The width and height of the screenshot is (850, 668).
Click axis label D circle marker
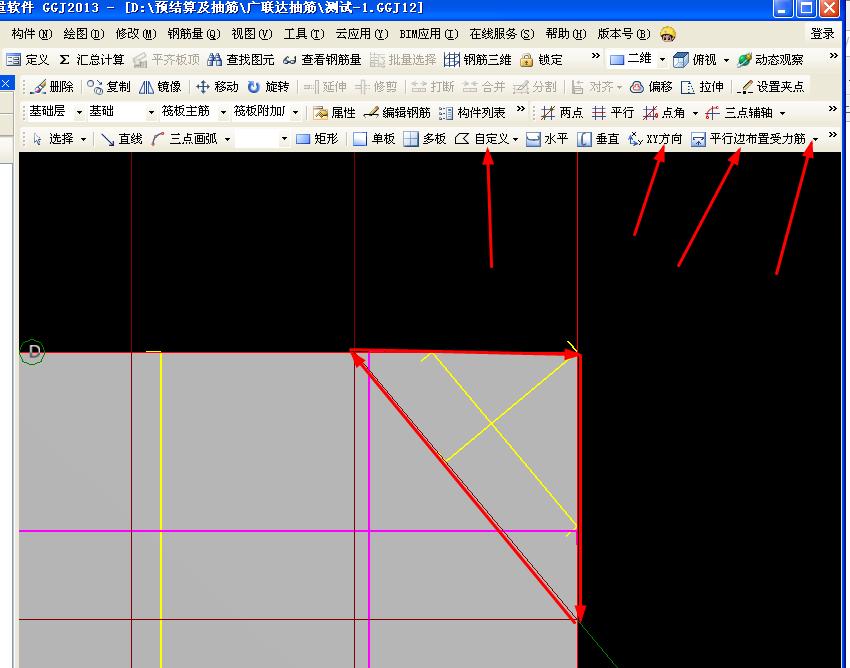32,352
